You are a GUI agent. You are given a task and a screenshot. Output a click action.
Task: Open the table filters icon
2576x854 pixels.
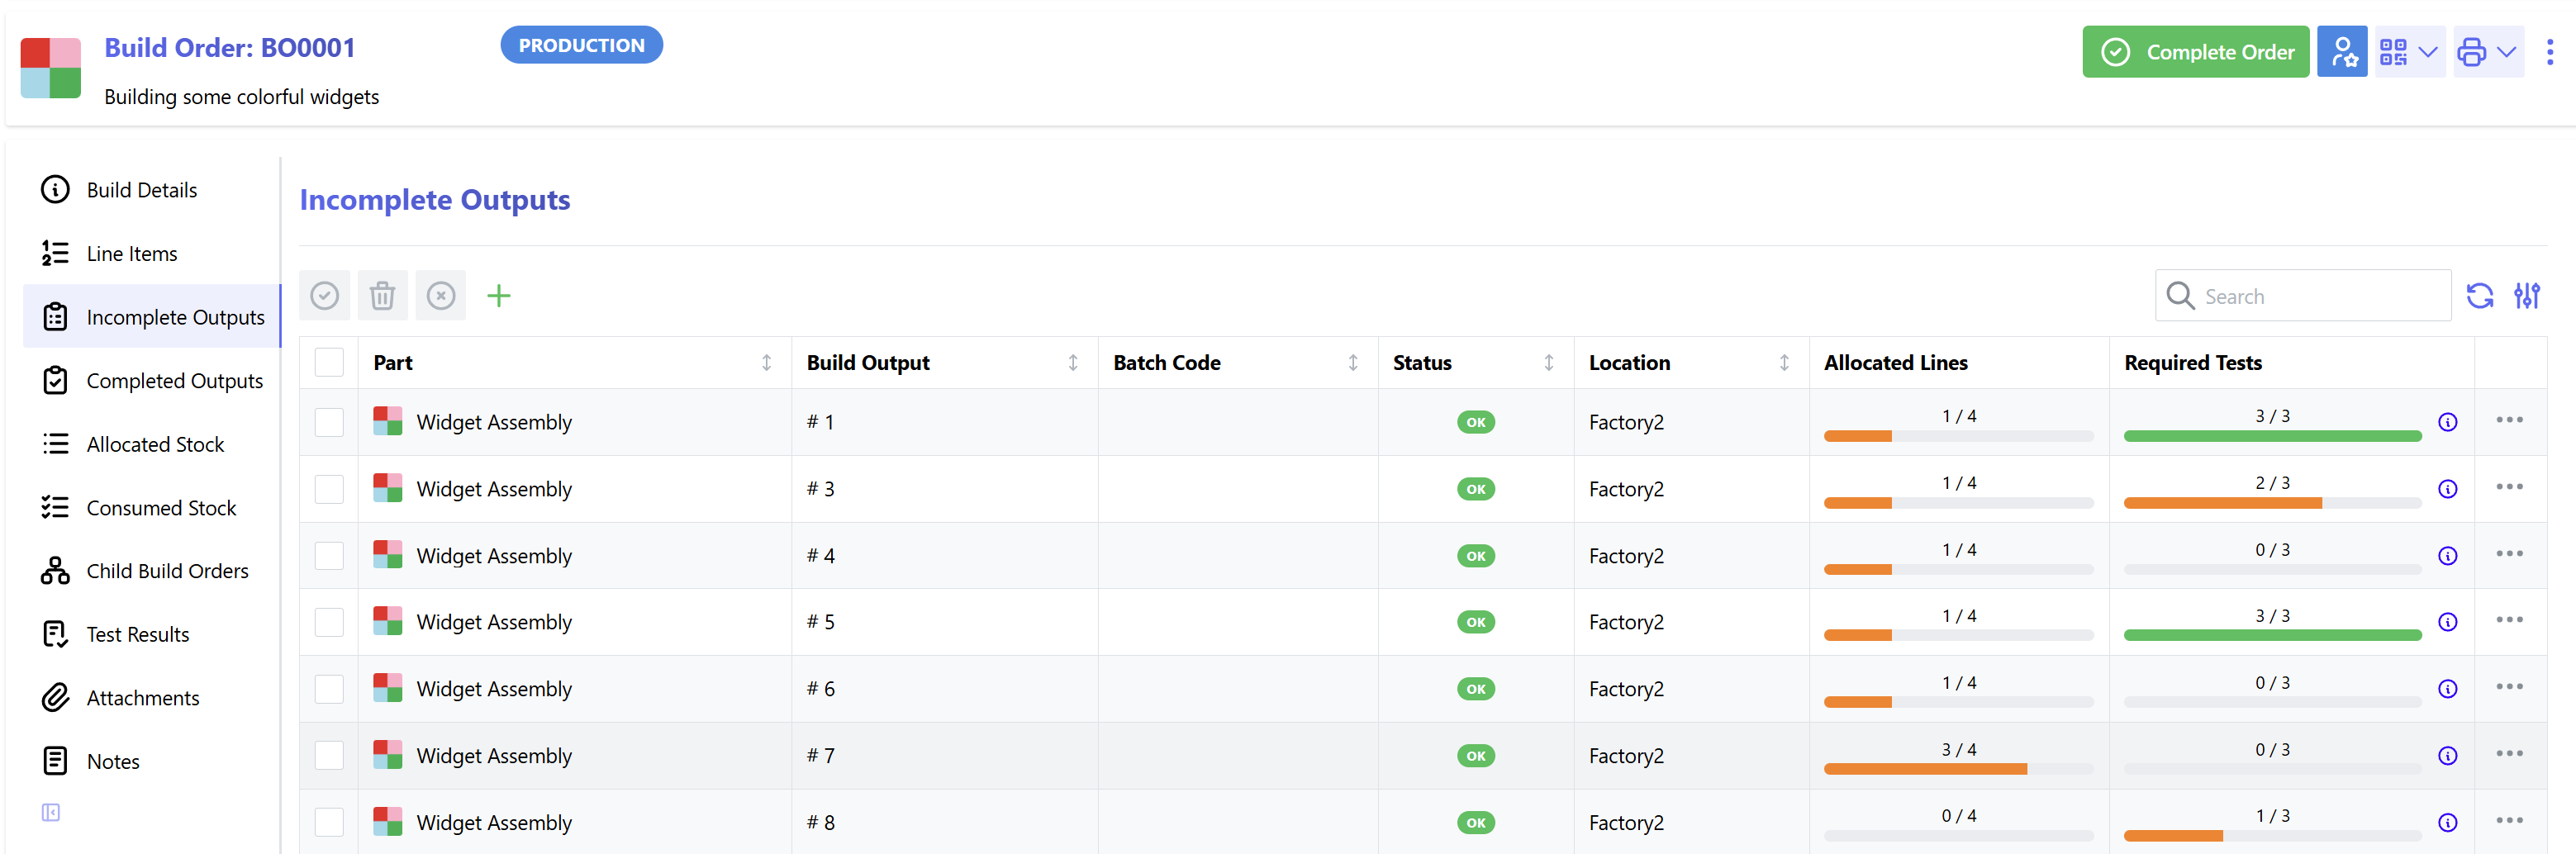click(x=2529, y=295)
